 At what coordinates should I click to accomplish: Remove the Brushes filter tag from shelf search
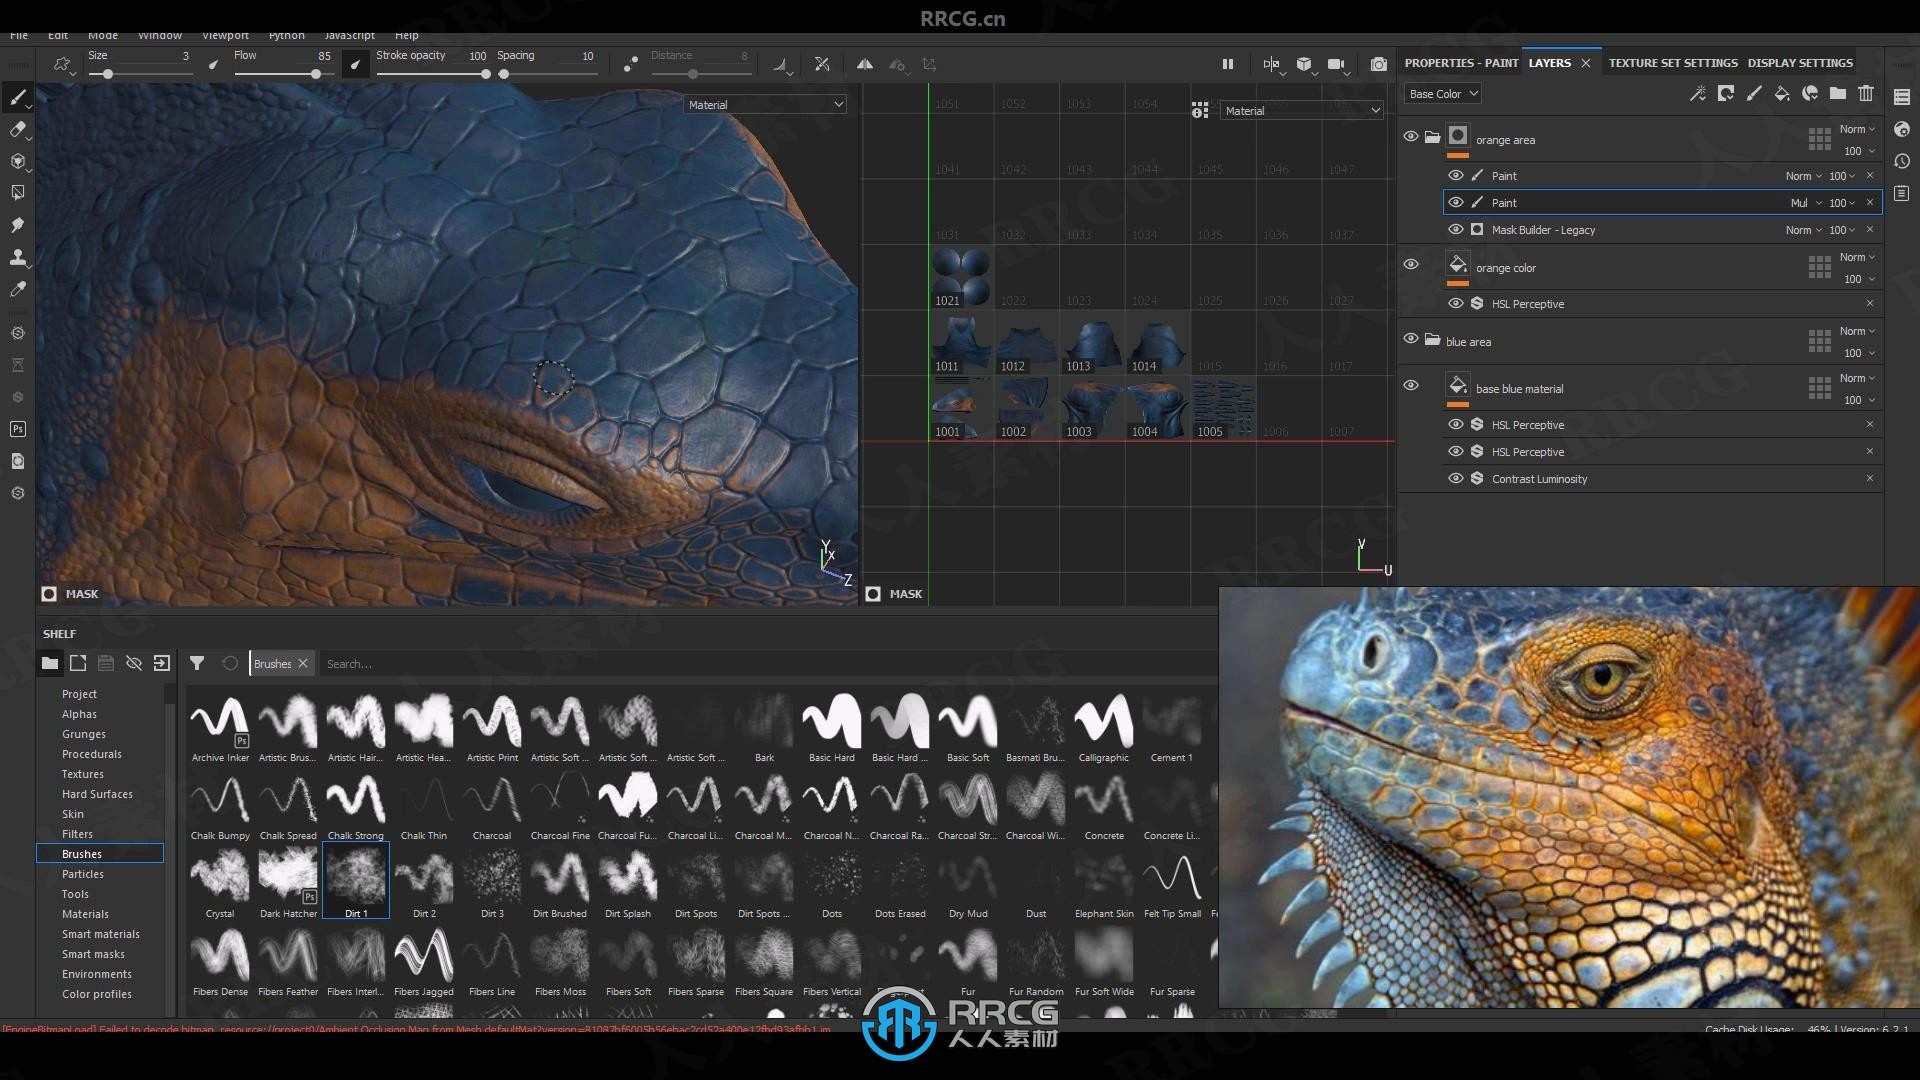(x=303, y=663)
